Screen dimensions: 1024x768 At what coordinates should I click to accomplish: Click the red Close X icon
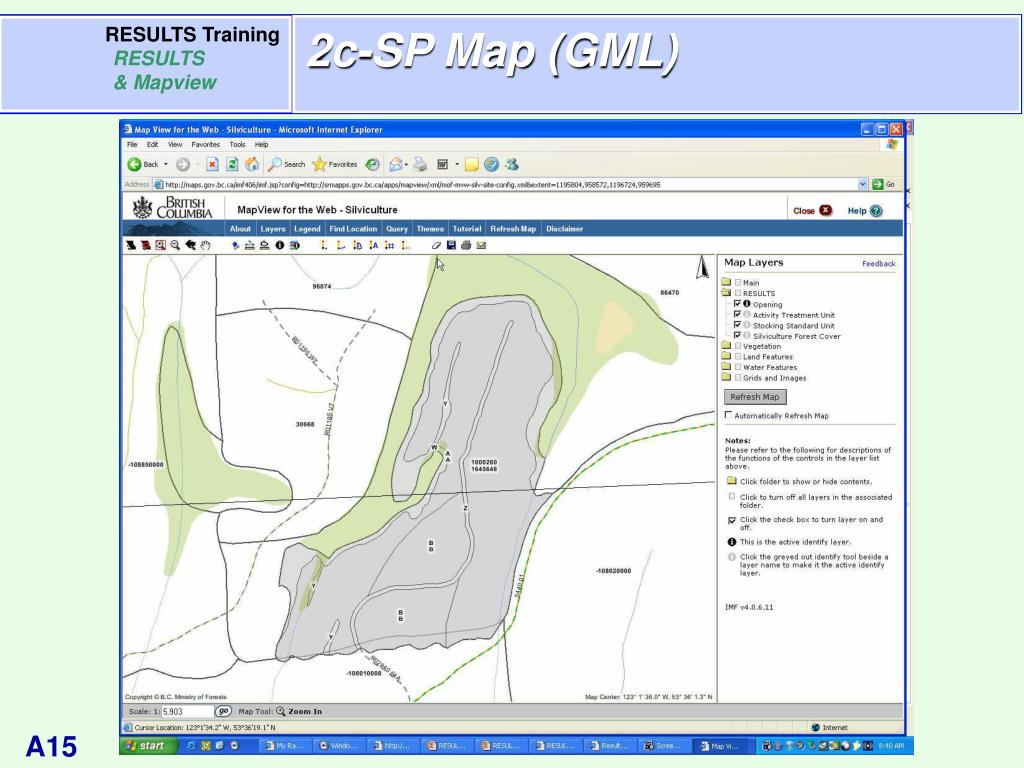(826, 210)
